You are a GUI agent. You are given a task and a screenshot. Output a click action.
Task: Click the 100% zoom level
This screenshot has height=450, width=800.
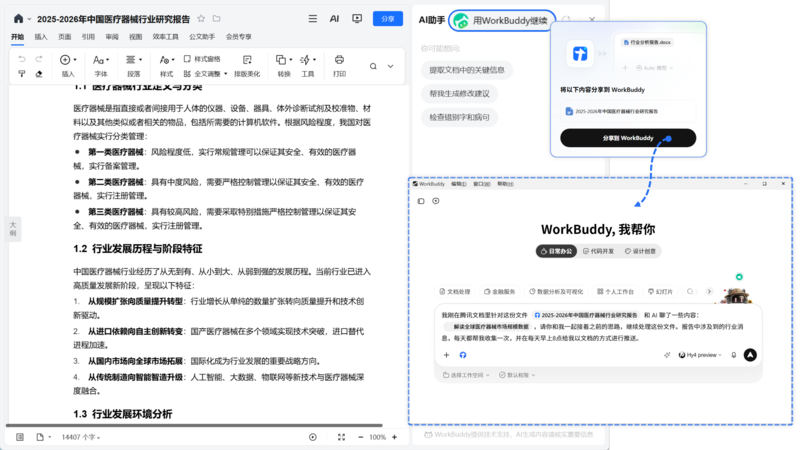pos(378,437)
